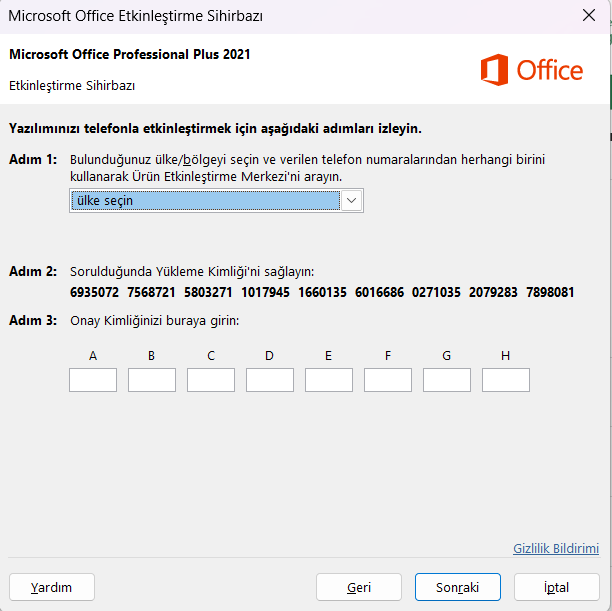Click confirmation ID field H
The image size is (612, 611).
coord(506,380)
